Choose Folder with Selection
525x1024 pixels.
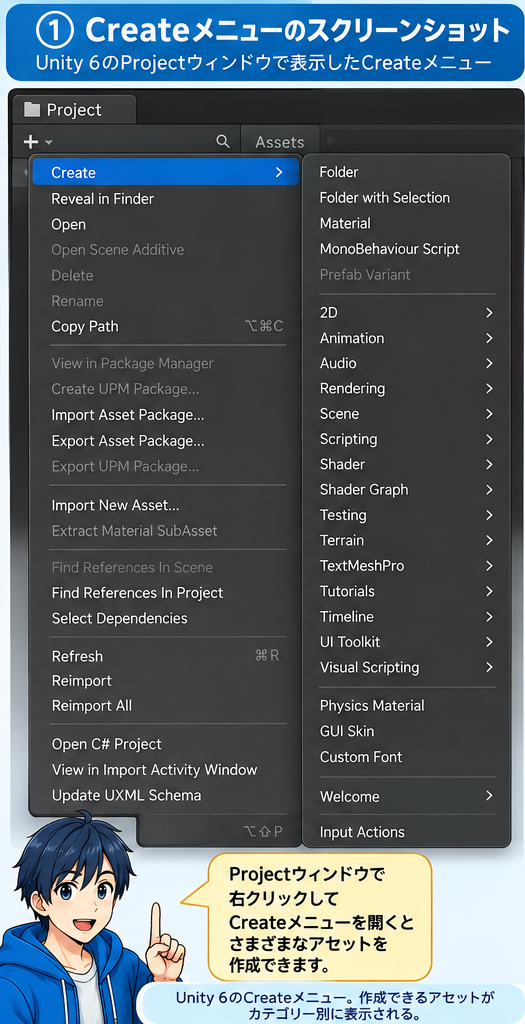coord(406,198)
